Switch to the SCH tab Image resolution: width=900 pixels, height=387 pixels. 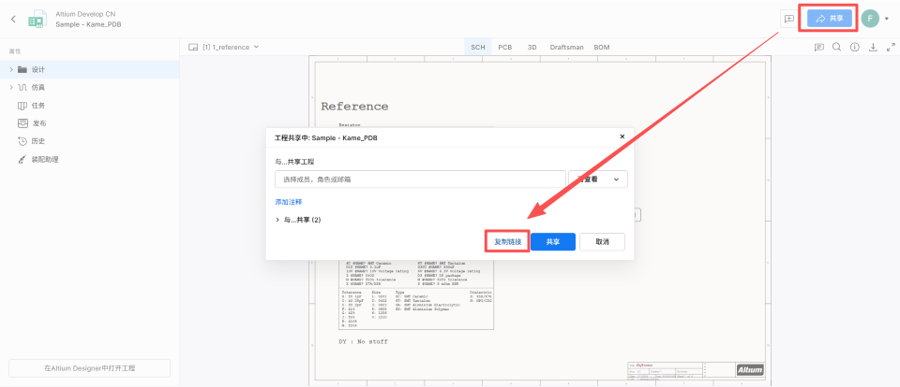(478, 47)
